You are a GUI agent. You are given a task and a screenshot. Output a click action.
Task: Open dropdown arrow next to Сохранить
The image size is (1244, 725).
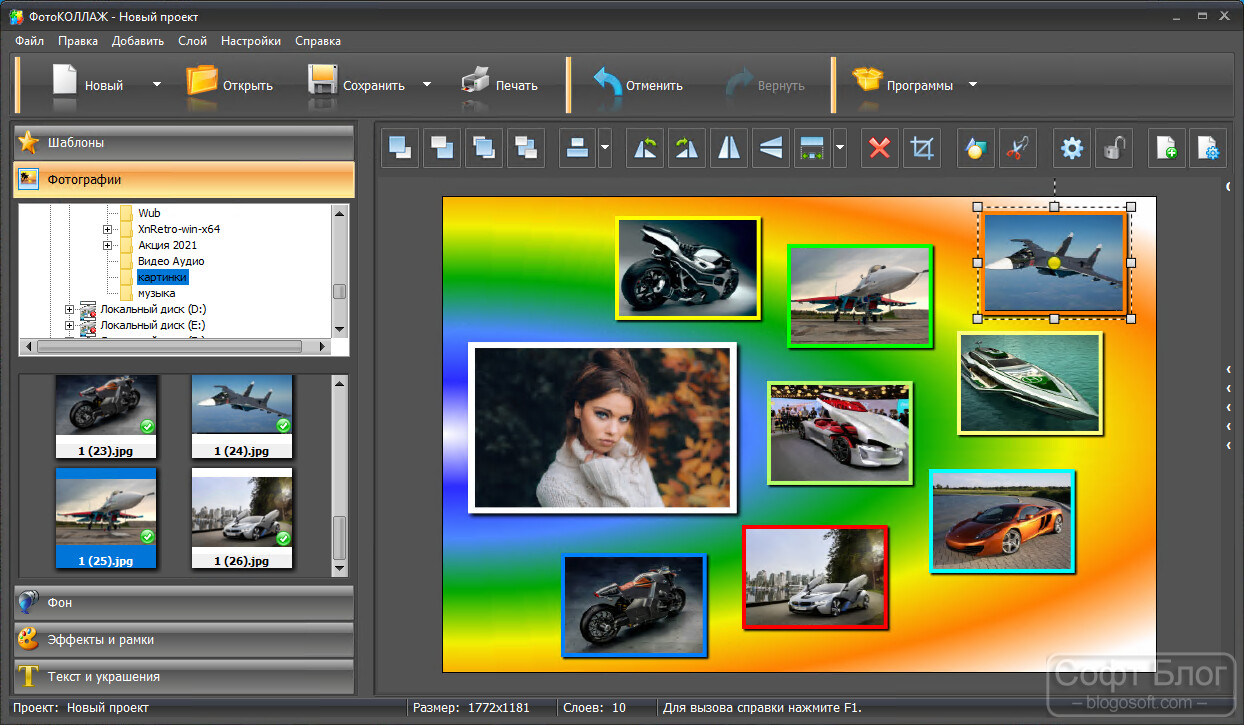point(427,85)
